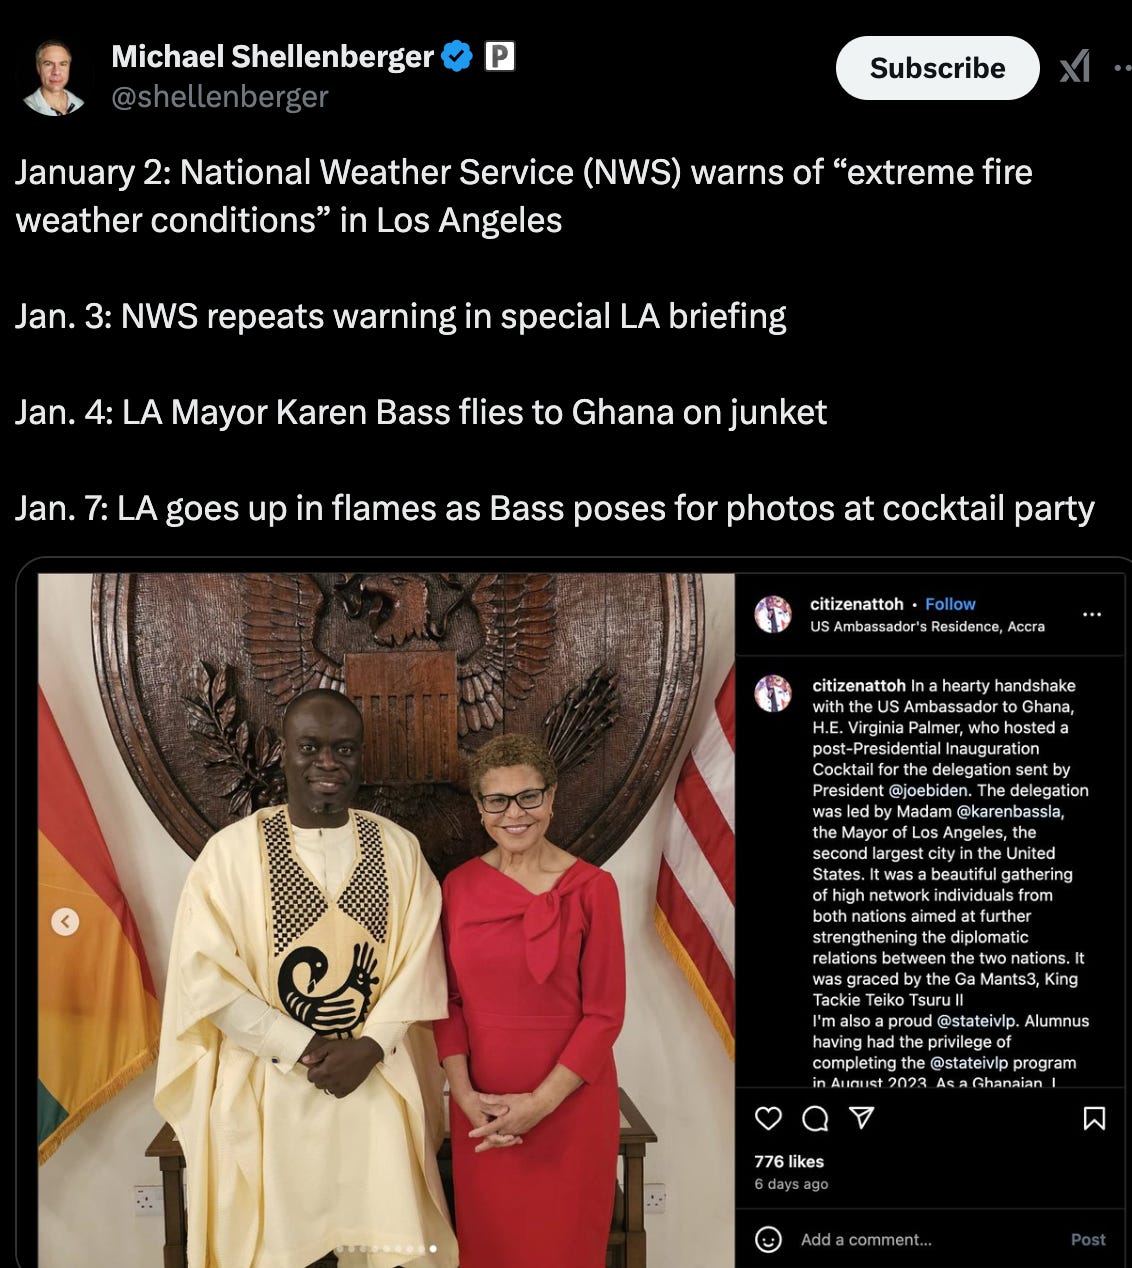The height and width of the screenshot is (1268, 1132).
Task: Open the Grok xI icon
Action: click(x=1075, y=67)
